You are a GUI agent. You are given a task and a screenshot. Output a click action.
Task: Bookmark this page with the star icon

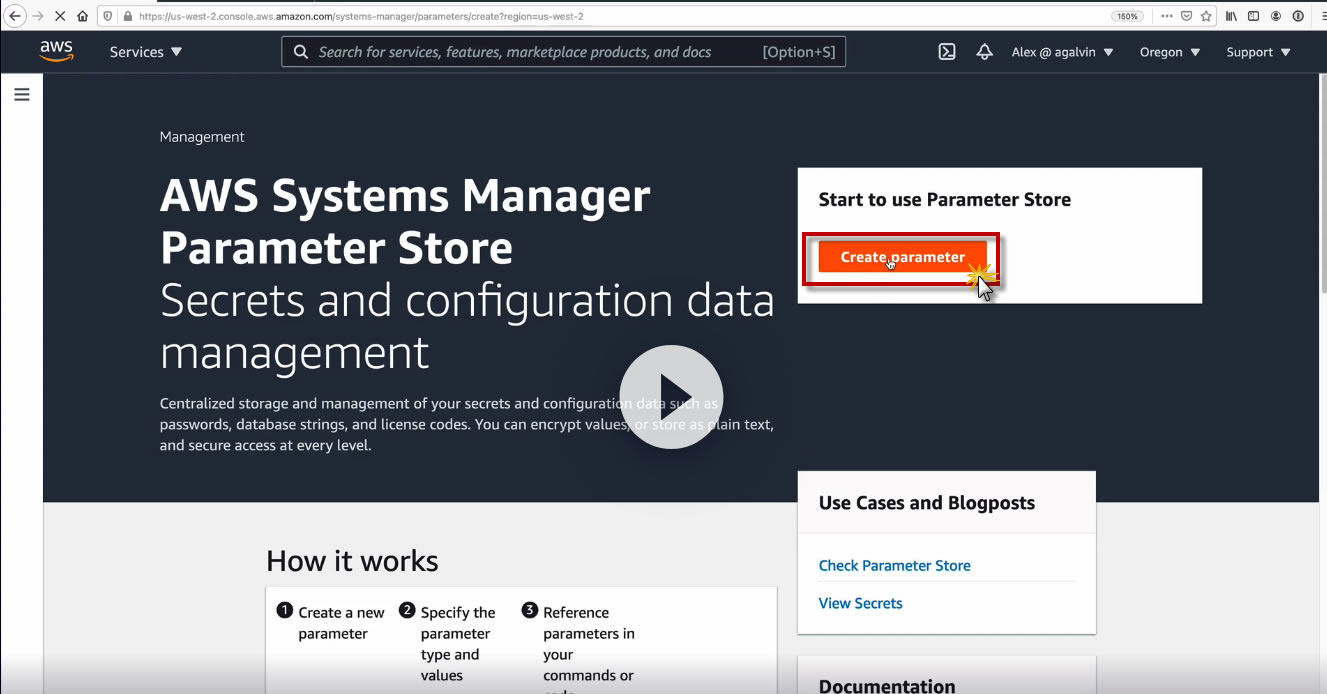click(1206, 16)
